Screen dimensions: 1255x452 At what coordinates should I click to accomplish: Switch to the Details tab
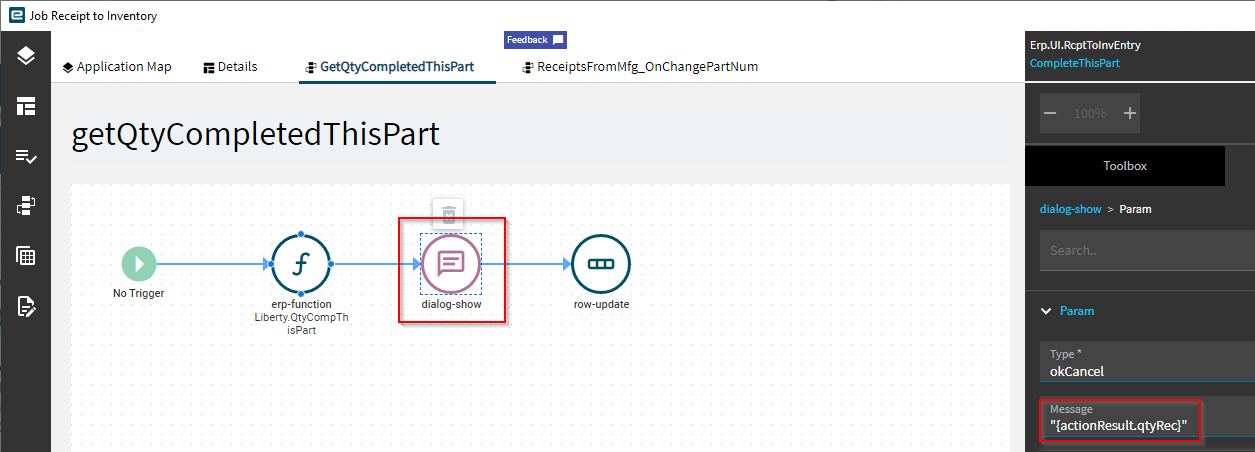(230, 67)
